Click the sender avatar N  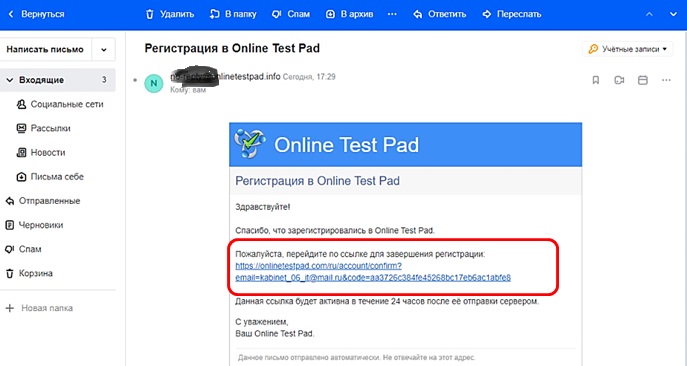pos(154,83)
